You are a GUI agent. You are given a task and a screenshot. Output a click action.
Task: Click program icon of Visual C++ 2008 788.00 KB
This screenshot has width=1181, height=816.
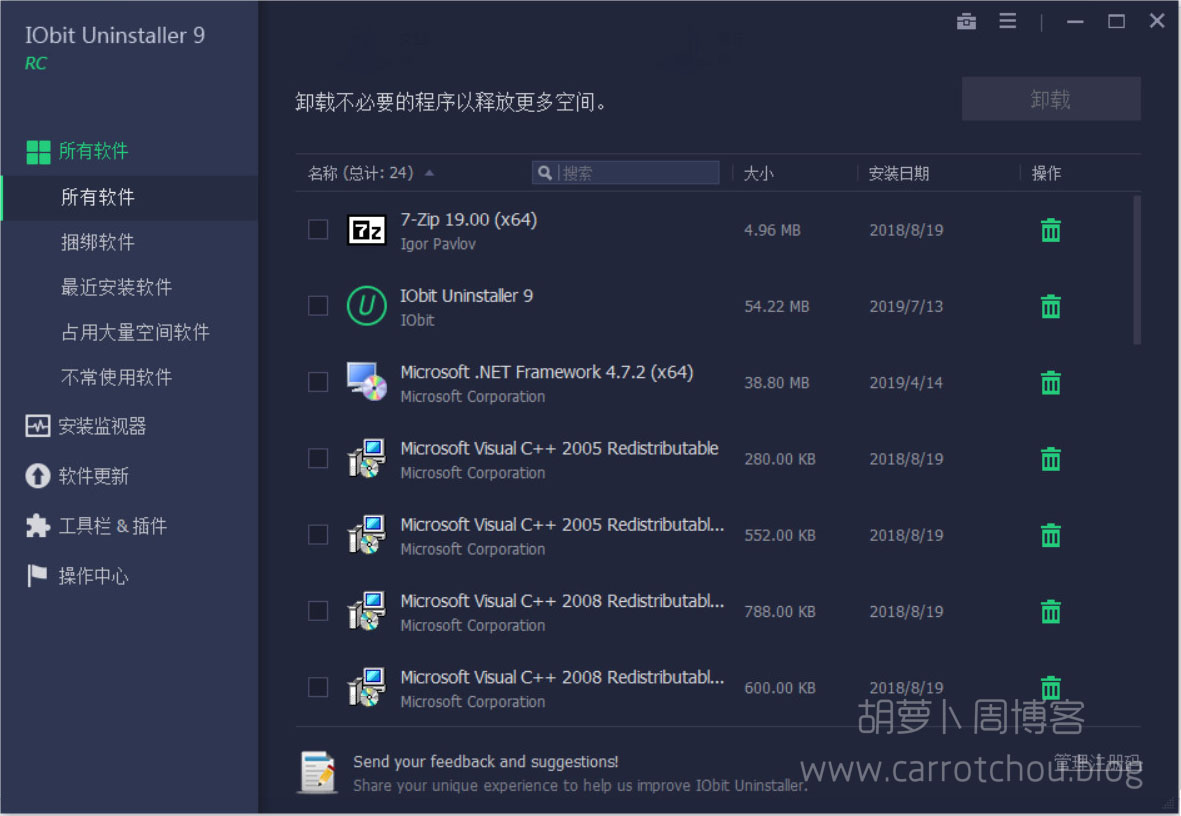click(x=366, y=611)
